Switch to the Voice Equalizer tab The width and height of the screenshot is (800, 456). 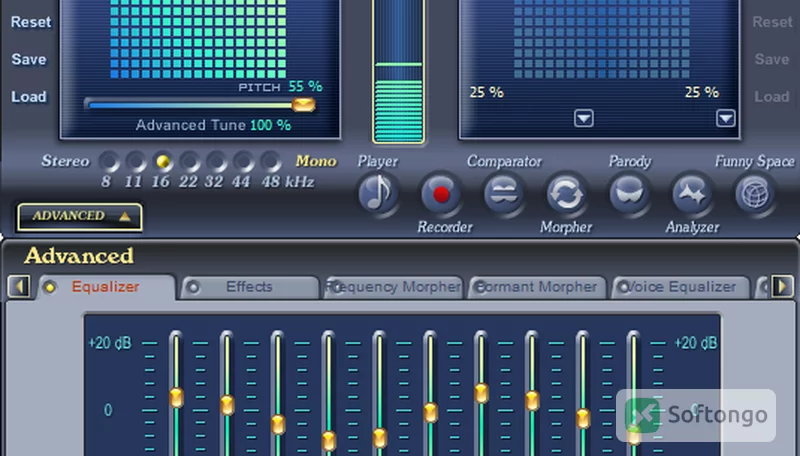coord(680,287)
